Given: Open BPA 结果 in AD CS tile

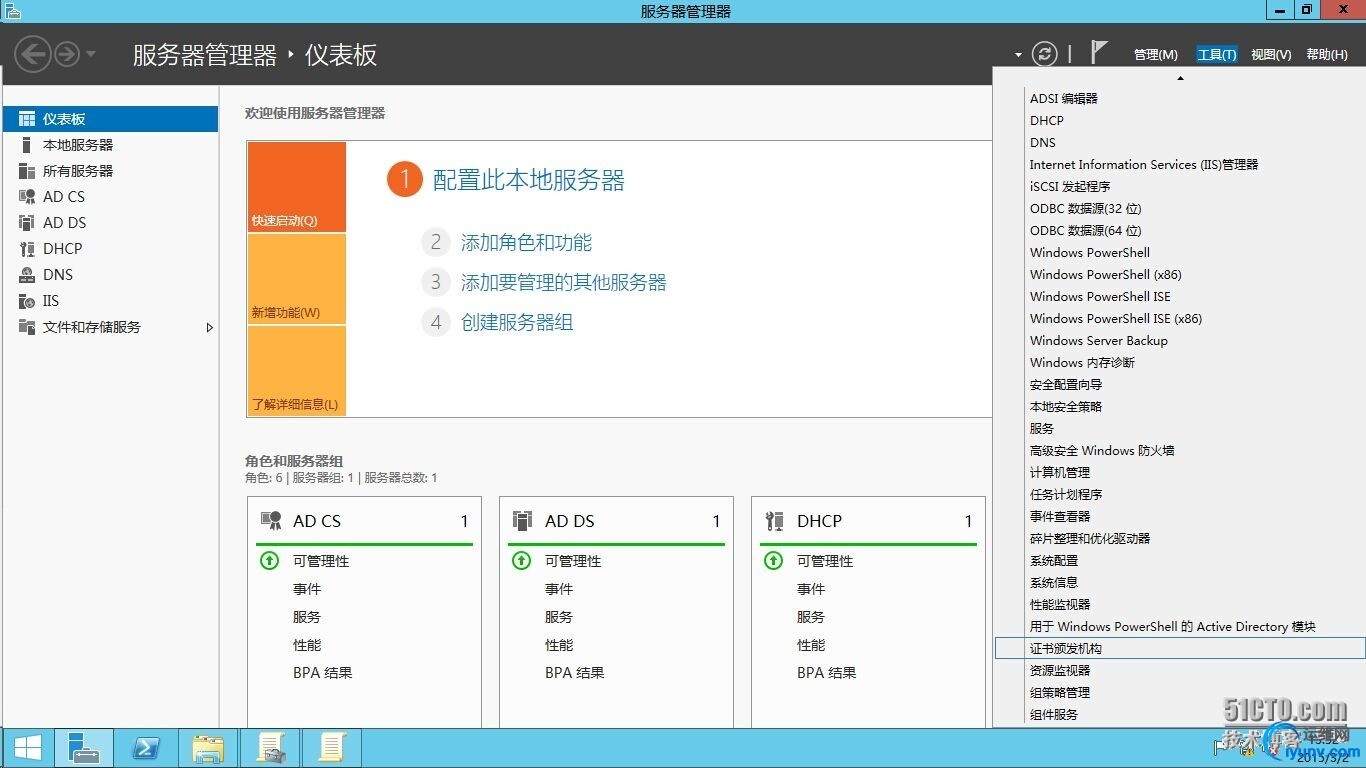Looking at the screenshot, I should 323,673.
